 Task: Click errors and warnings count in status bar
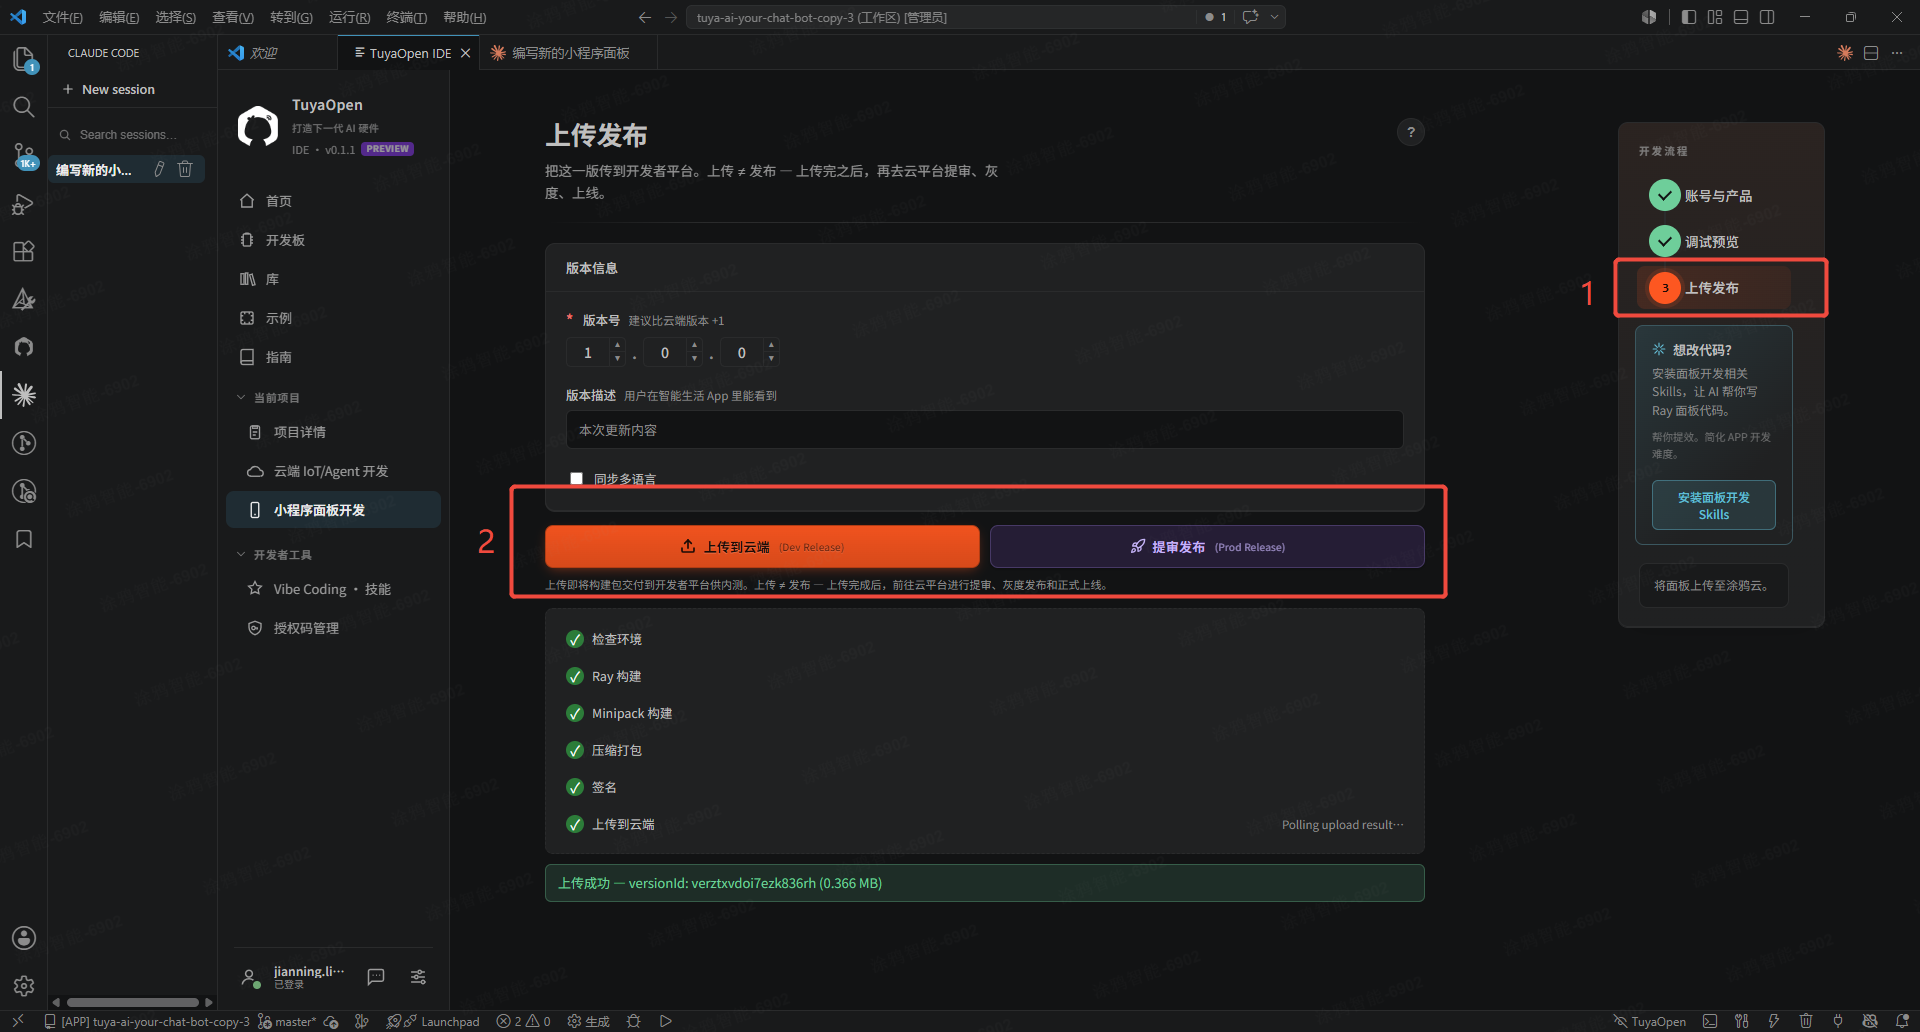(x=524, y=1021)
